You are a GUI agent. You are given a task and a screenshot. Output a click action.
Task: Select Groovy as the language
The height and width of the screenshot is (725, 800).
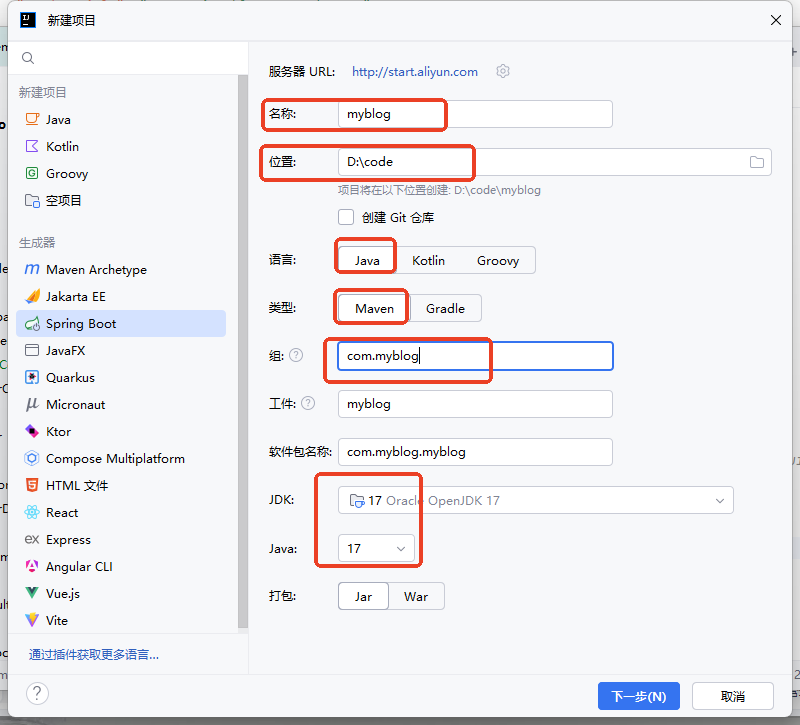point(498,261)
